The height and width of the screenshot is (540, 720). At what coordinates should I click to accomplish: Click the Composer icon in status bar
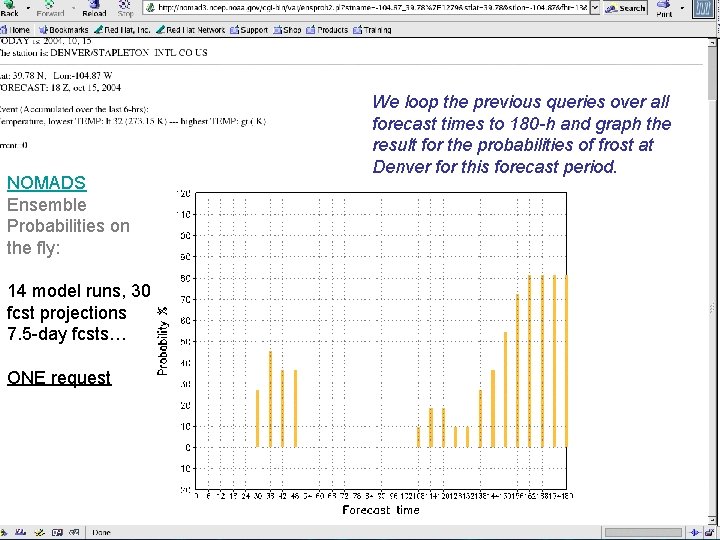pyautogui.click(x=39, y=533)
